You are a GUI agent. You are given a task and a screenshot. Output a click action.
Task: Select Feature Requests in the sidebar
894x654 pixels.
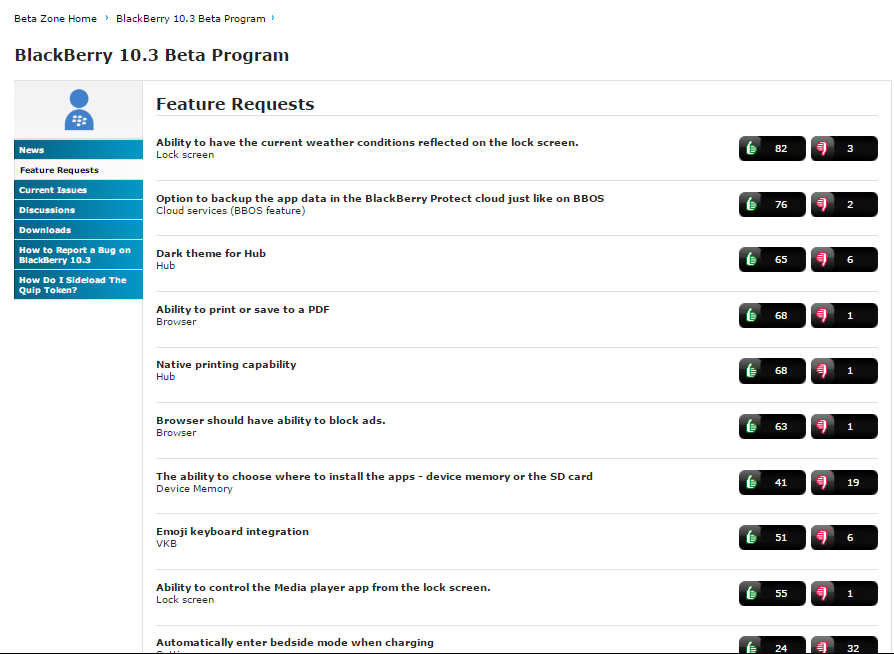pyautogui.click(x=79, y=170)
